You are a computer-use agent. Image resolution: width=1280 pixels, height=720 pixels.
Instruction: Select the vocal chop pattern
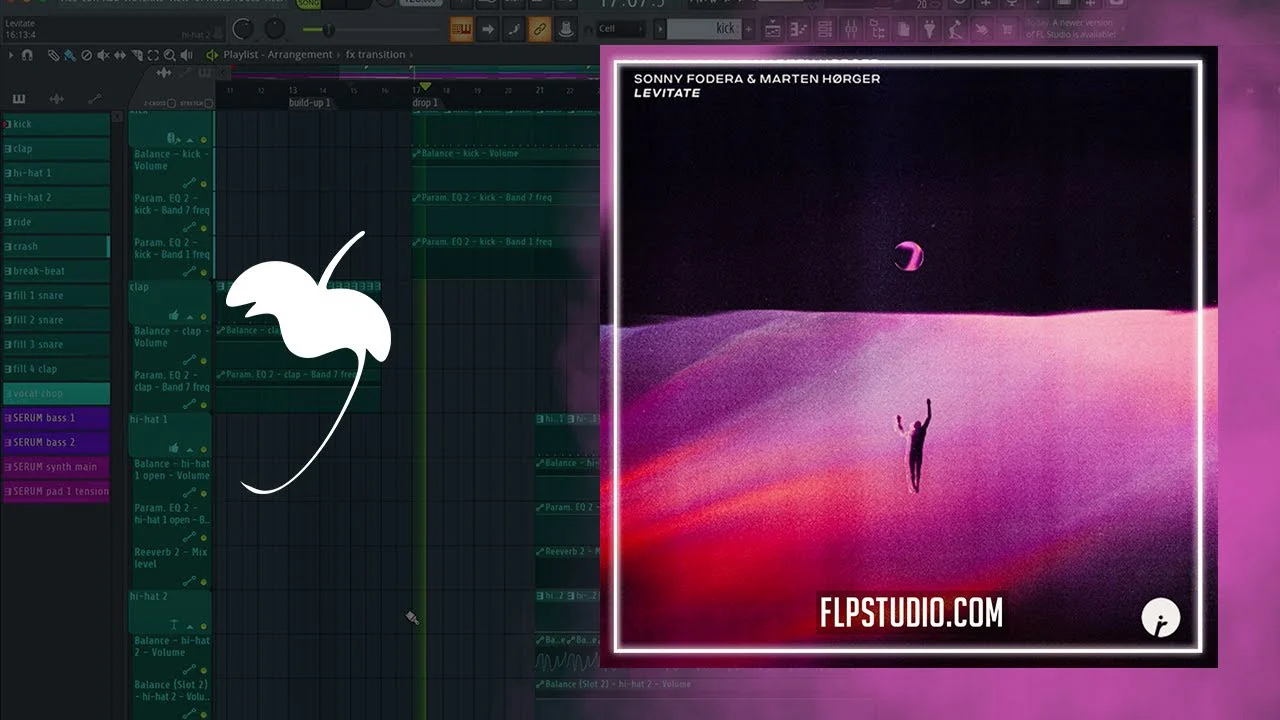[56, 394]
